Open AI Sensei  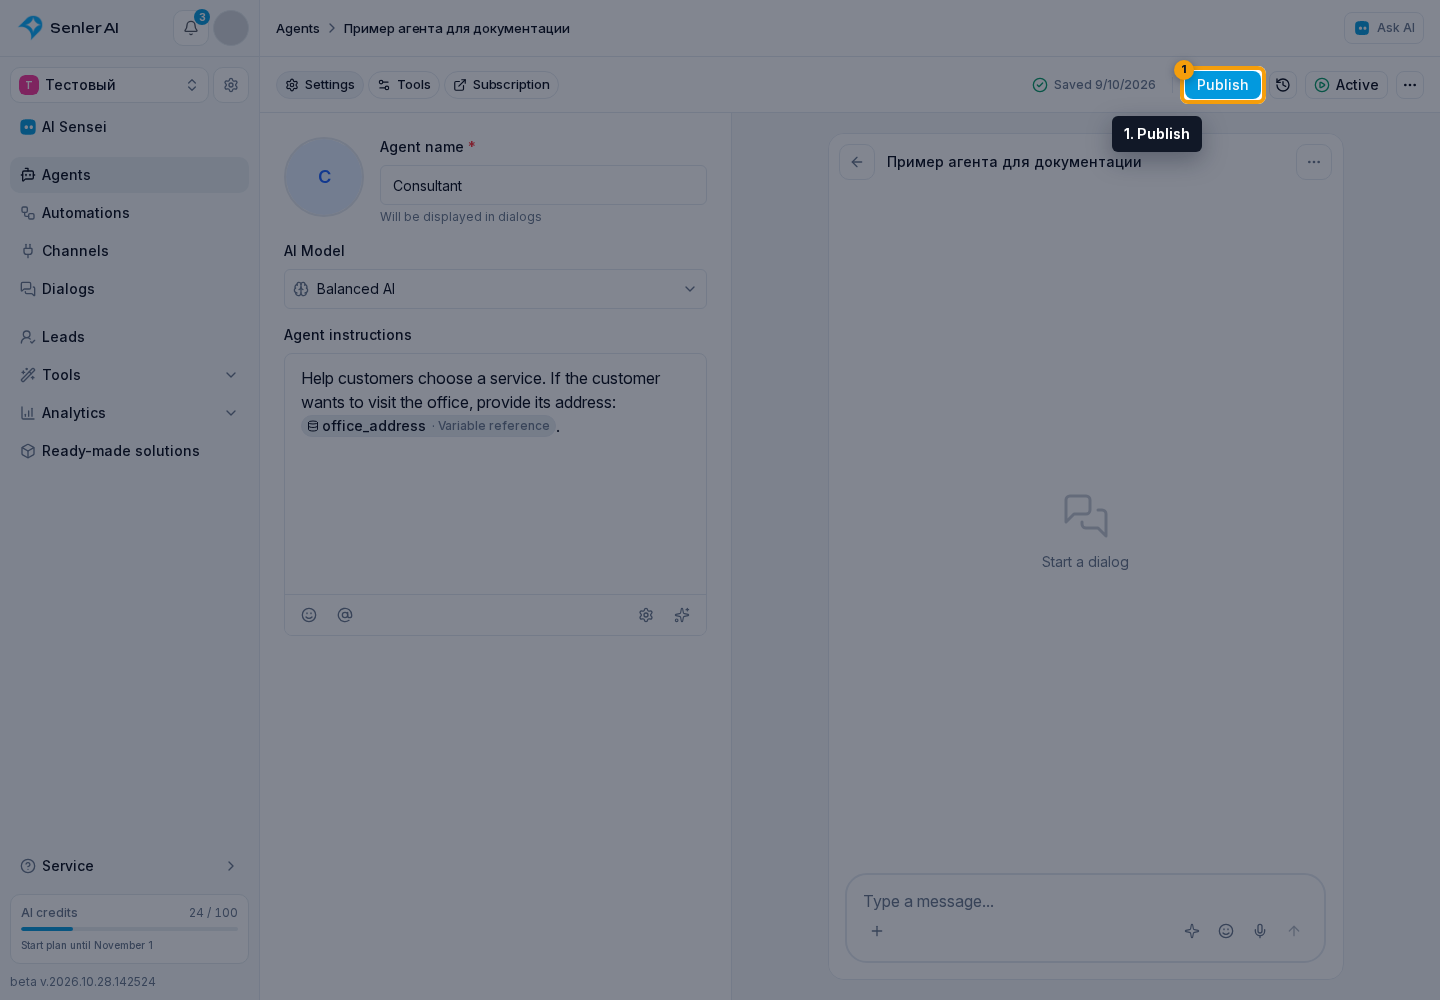point(130,127)
